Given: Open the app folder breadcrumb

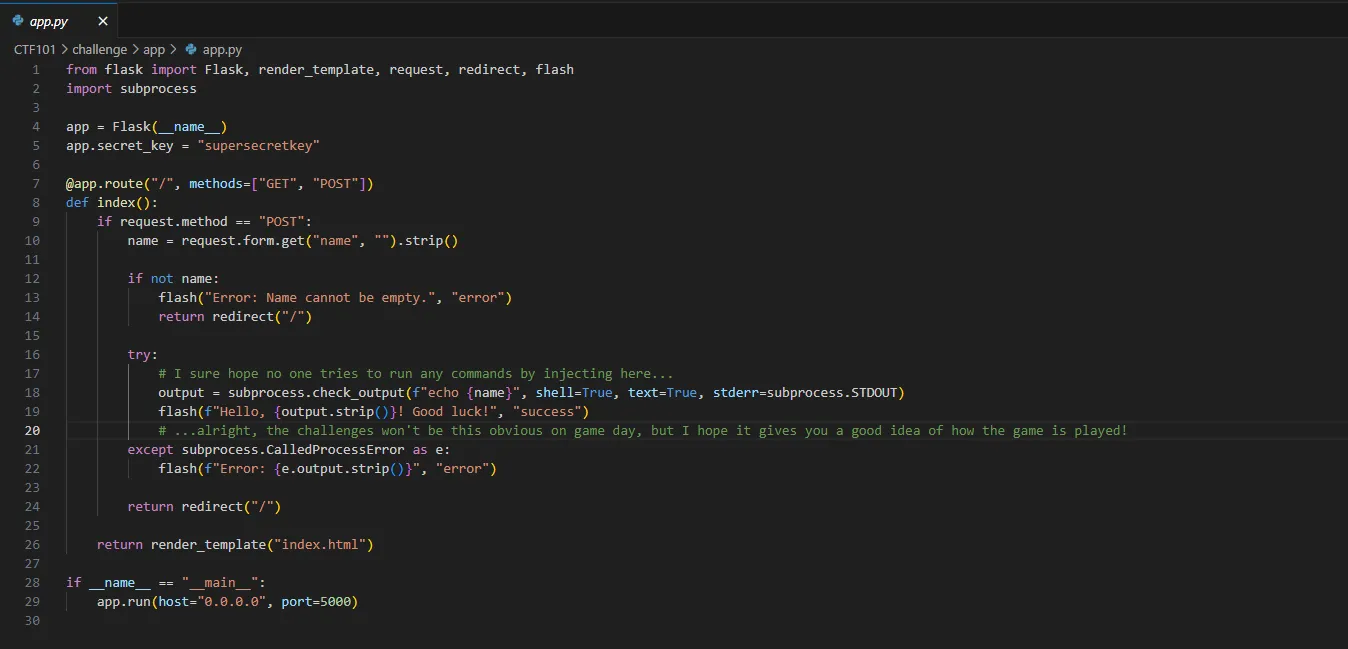Looking at the screenshot, I should click(x=154, y=49).
